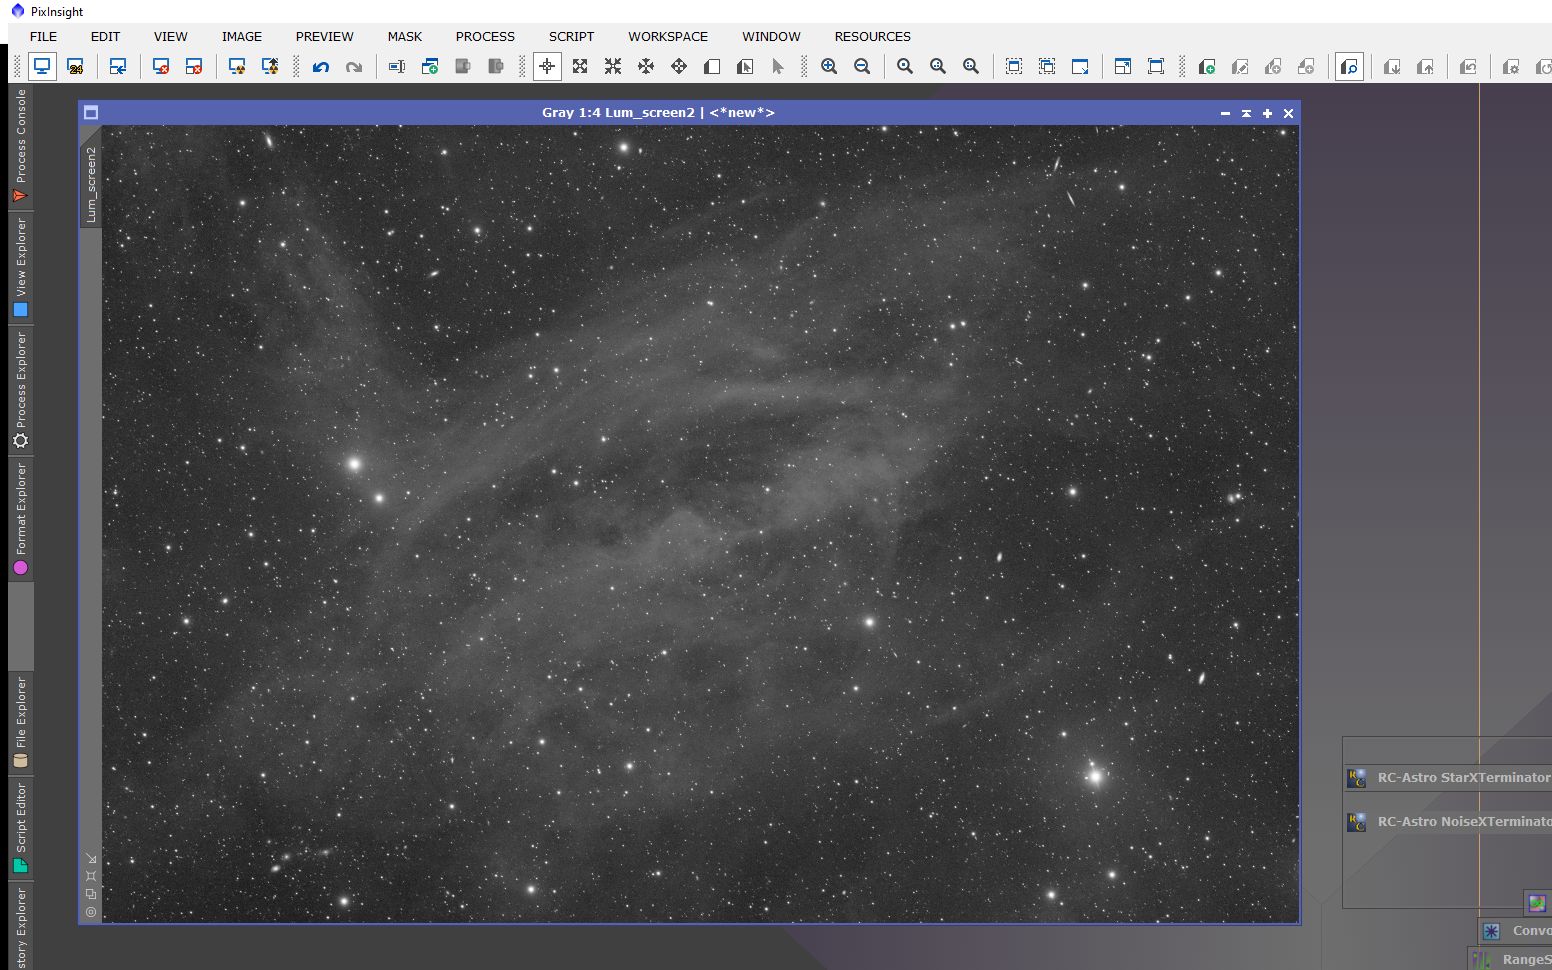Open the WORKSPACE menu
Viewport: 1552px width, 970px height.
(668, 36)
